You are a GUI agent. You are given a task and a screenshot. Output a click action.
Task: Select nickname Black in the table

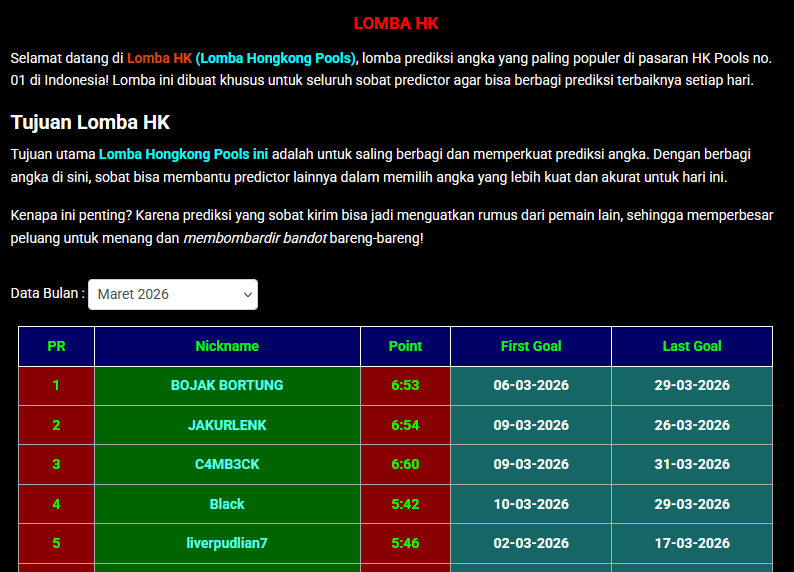(227, 504)
